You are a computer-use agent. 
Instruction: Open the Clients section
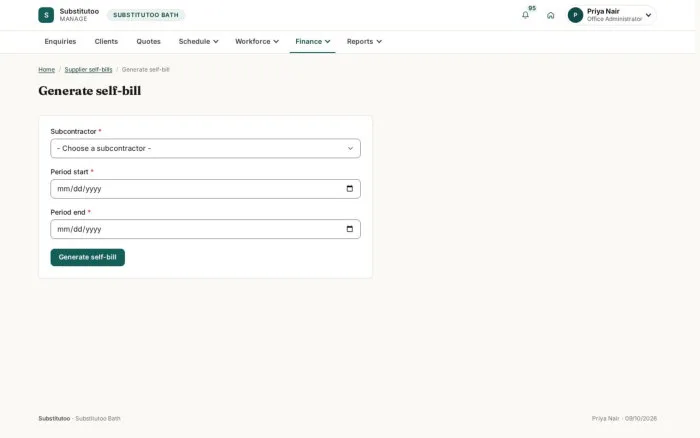(106, 42)
